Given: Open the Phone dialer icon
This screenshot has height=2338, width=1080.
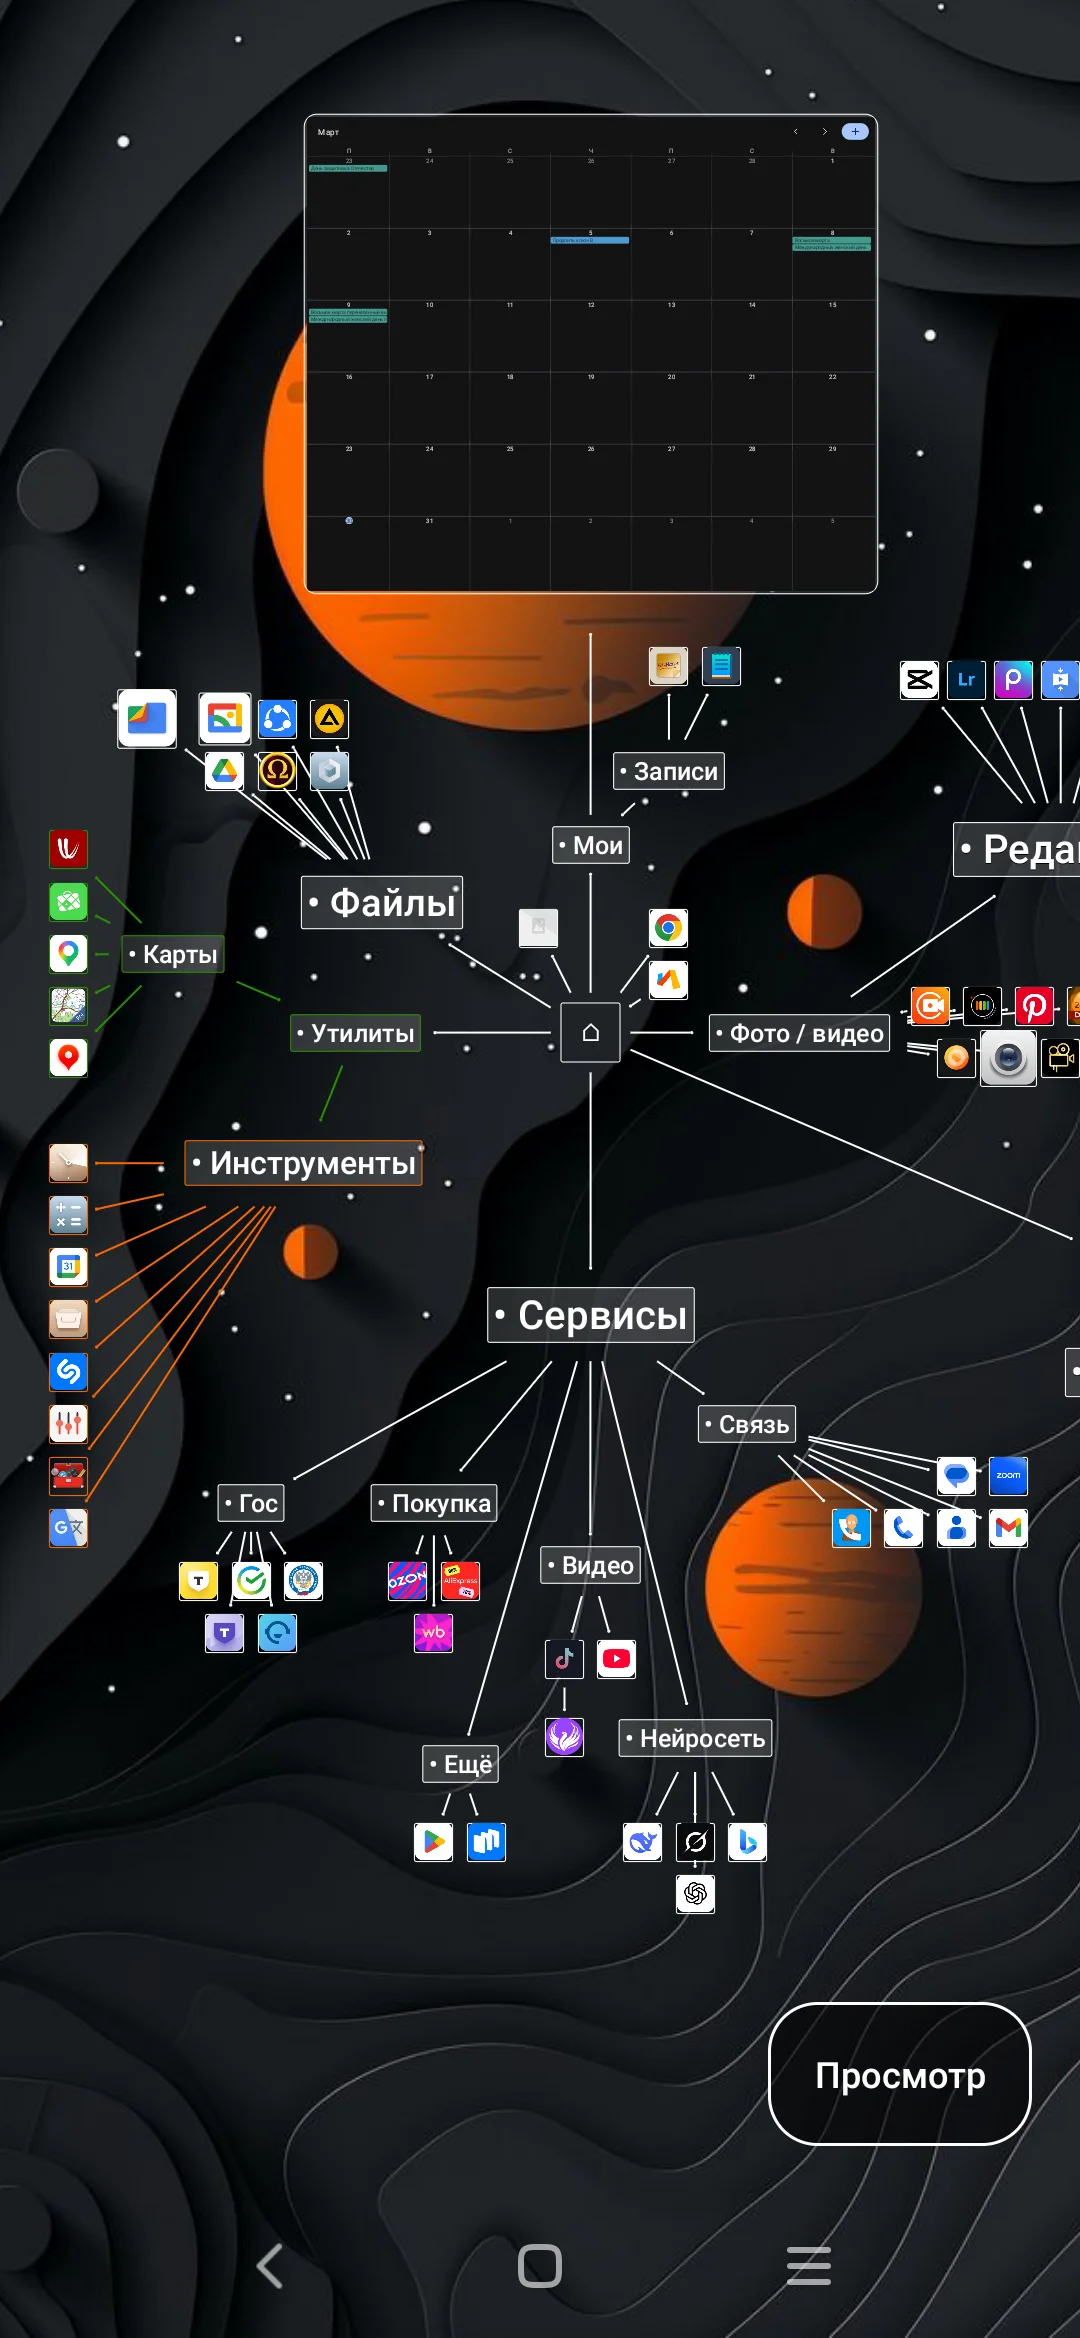Looking at the screenshot, I should pyautogui.click(x=903, y=1528).
